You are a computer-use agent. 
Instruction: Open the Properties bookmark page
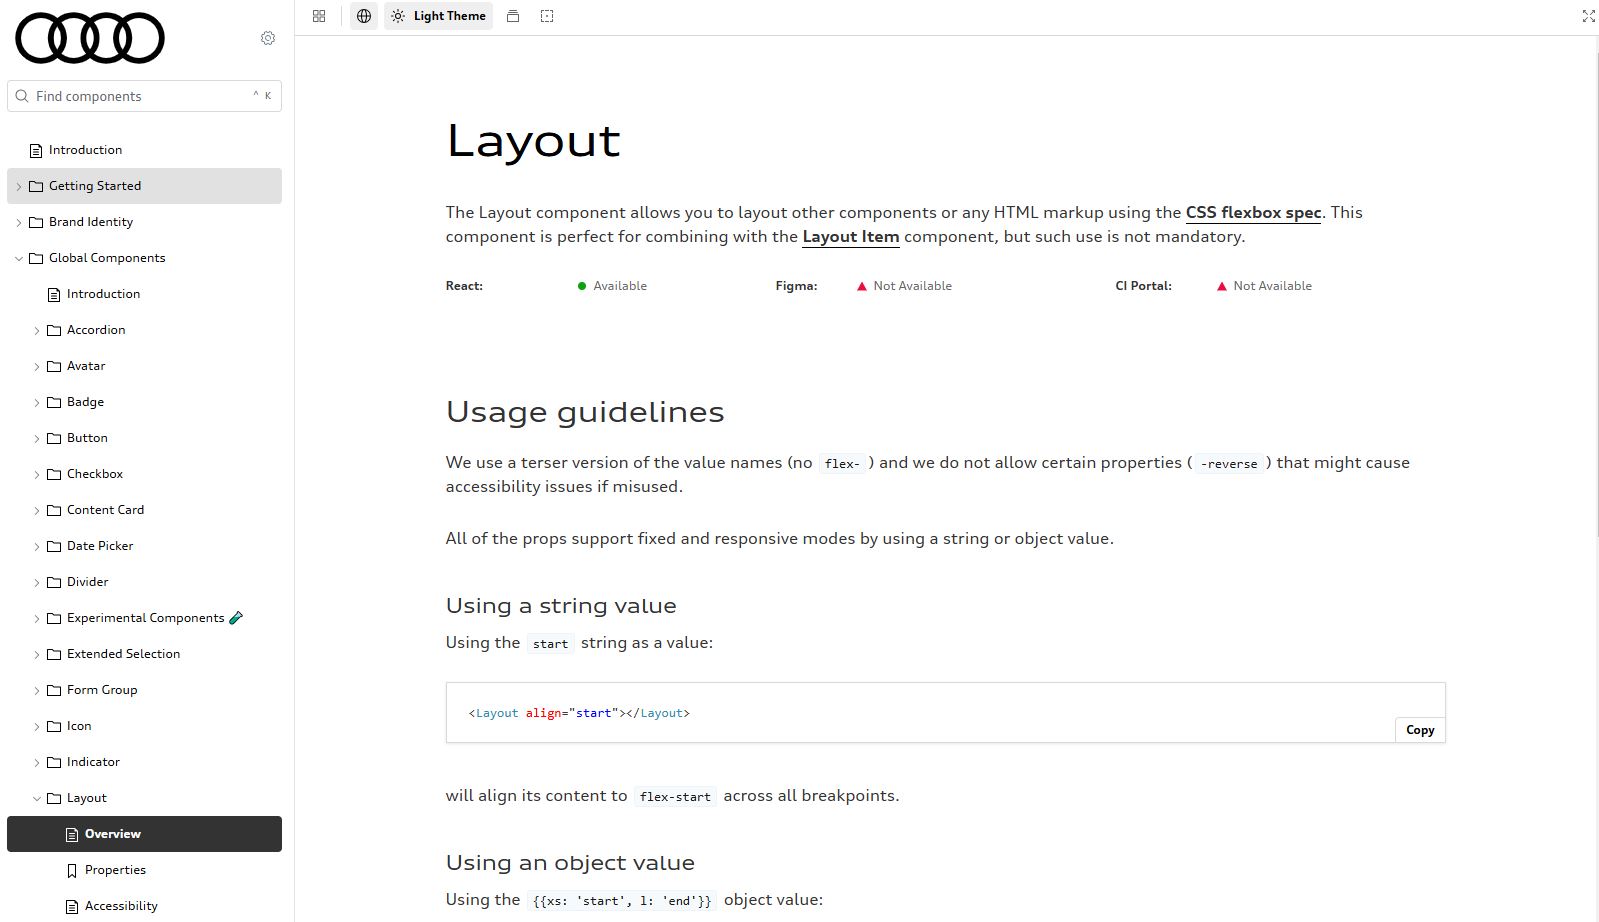click(x=115, y=870)
